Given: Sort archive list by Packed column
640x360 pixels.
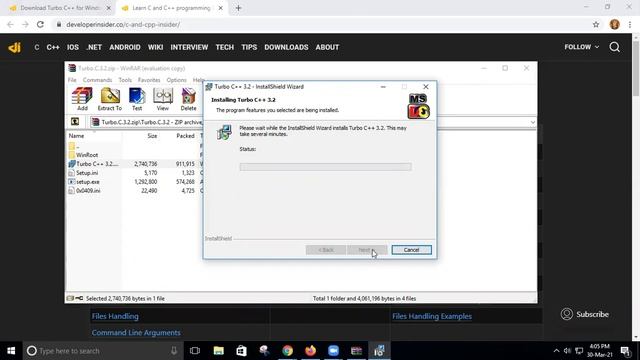Looking at the screenshot, I should (x=185, y=136).
